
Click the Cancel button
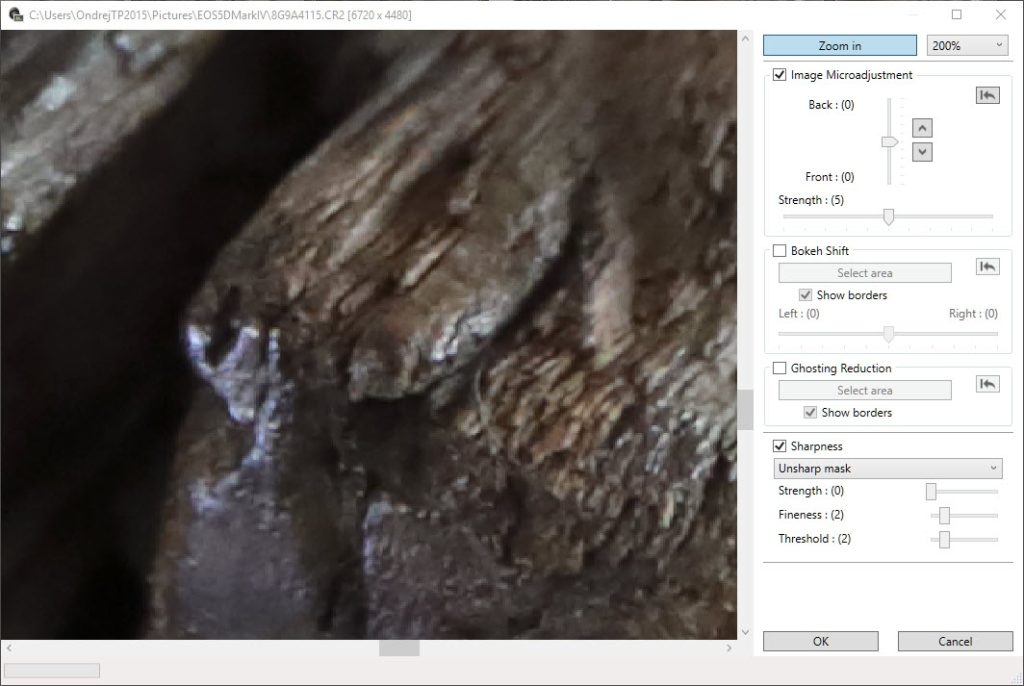[x=955, y=642]
